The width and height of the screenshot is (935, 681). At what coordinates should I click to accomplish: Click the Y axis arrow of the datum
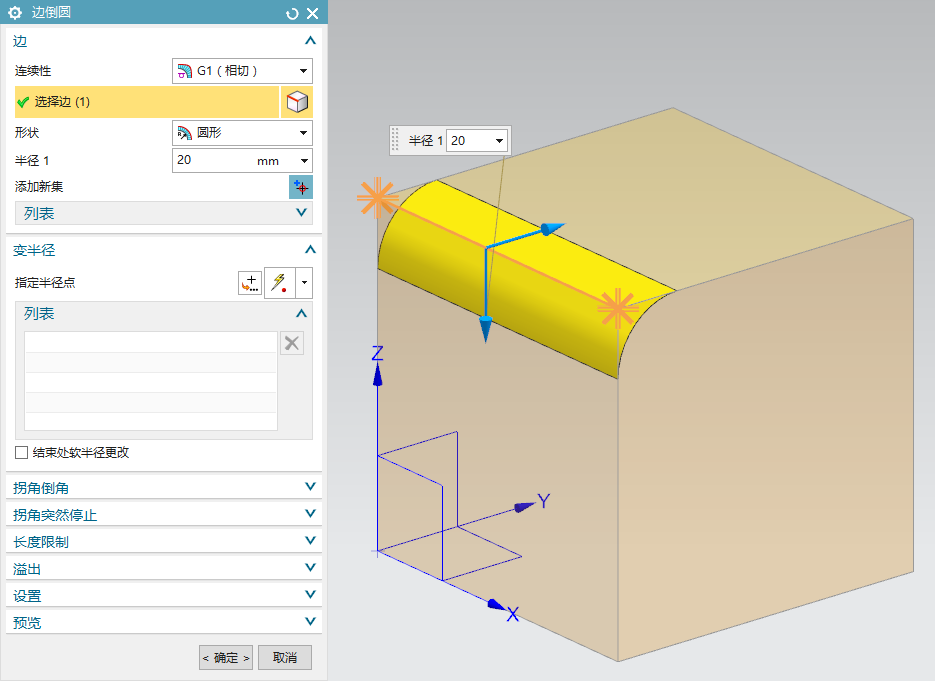point(524,507)
